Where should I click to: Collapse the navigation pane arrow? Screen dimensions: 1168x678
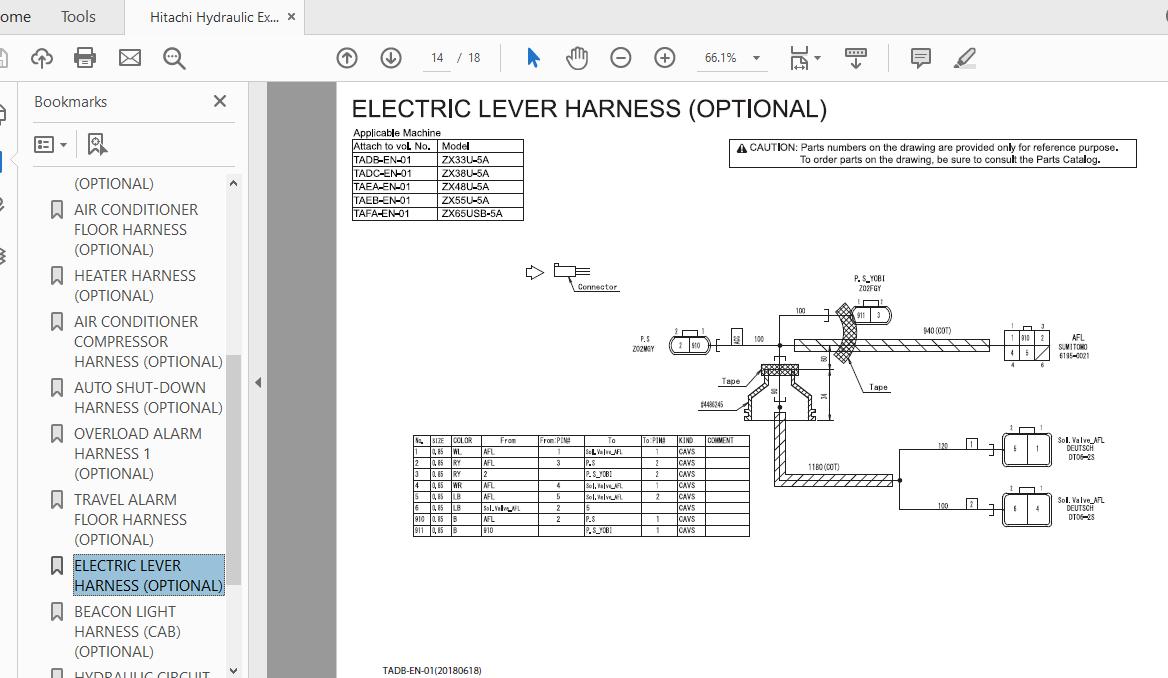(258, 382)
